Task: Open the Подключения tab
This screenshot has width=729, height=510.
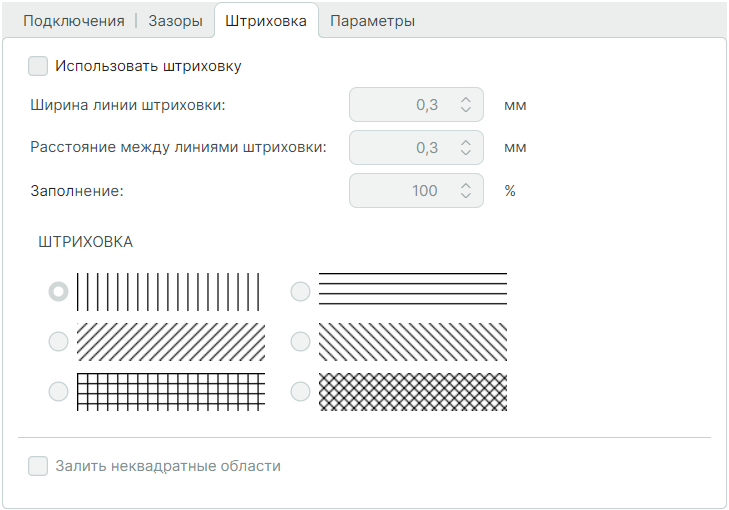Action: [x=74, y=21]
